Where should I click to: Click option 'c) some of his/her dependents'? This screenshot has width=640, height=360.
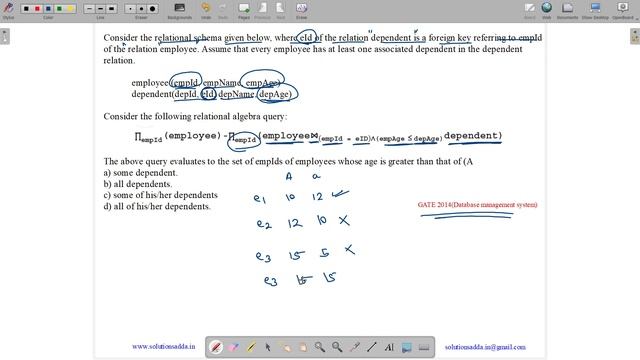pos(160,195)
